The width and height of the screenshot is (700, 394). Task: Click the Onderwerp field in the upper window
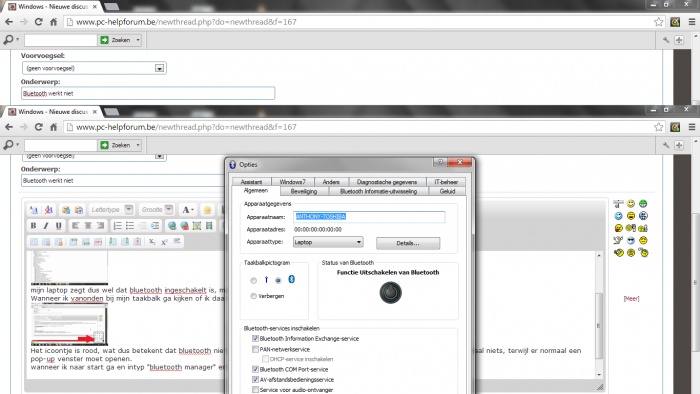point(148,93)
